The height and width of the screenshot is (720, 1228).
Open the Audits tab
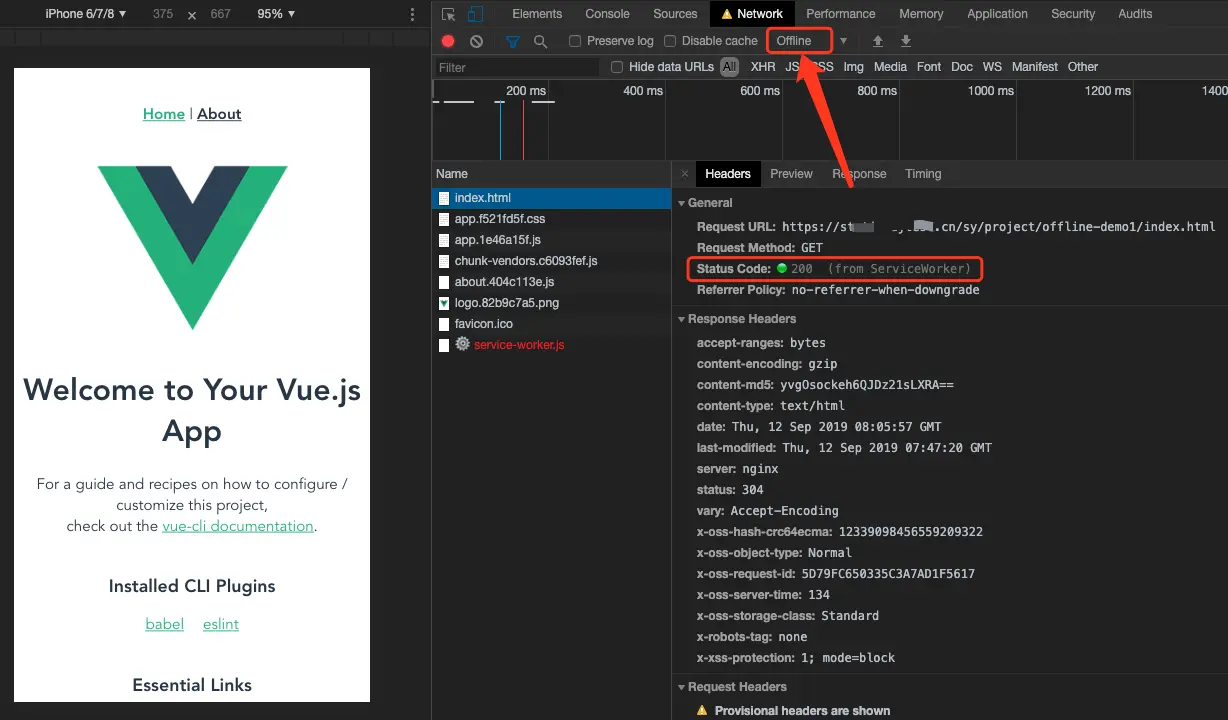click(1135, 14)
